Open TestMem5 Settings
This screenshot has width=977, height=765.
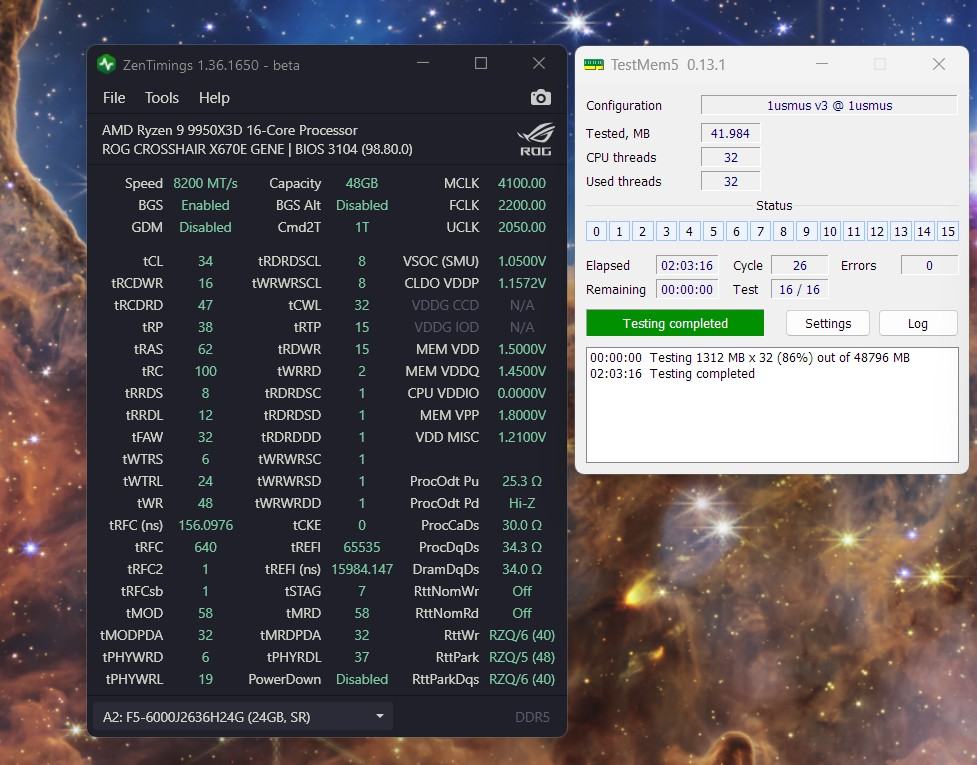pos(827,323)
